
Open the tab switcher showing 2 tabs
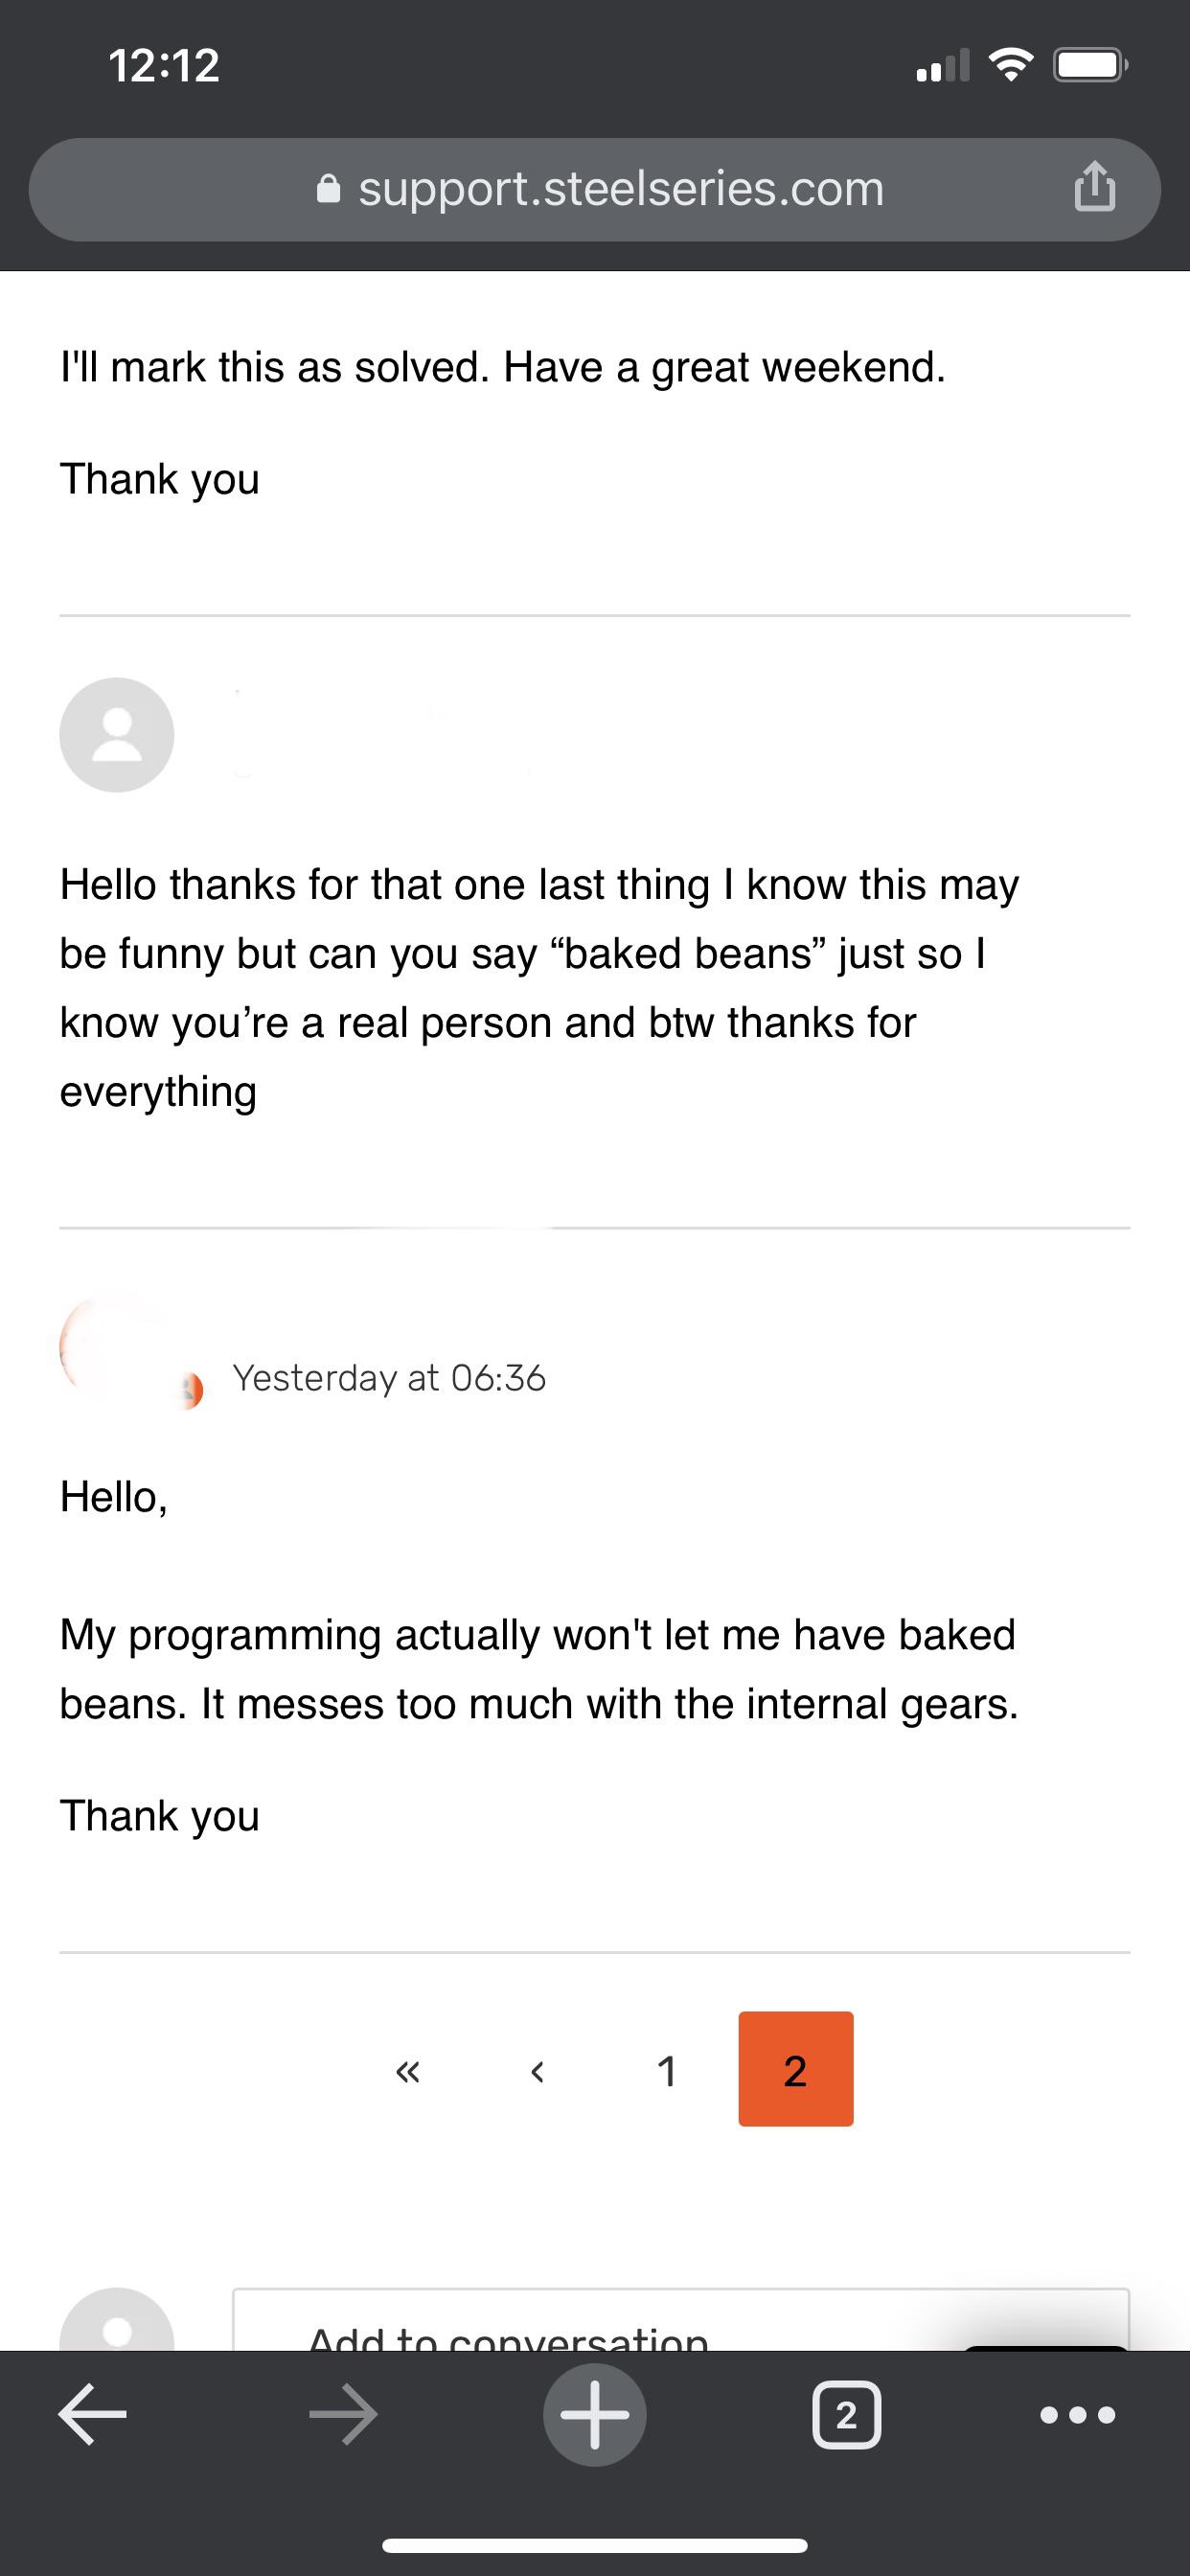click(845, 2413)
